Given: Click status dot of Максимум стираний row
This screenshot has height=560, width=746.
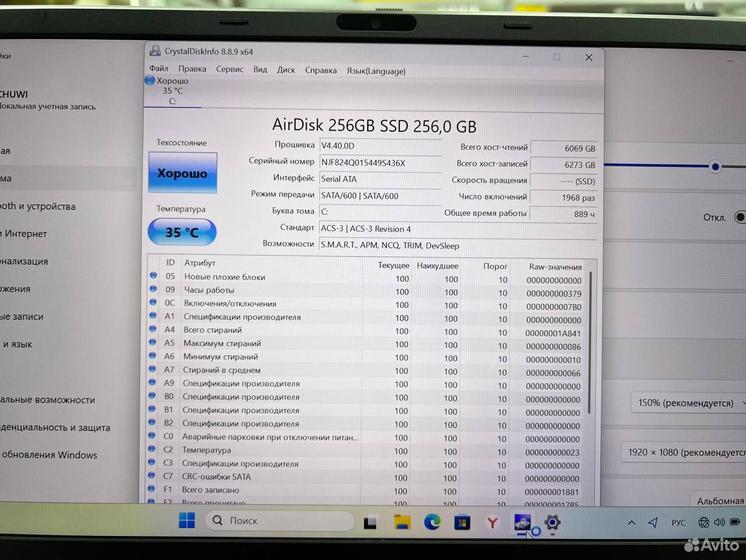Looking at the screenshot, I should (153, 342).
